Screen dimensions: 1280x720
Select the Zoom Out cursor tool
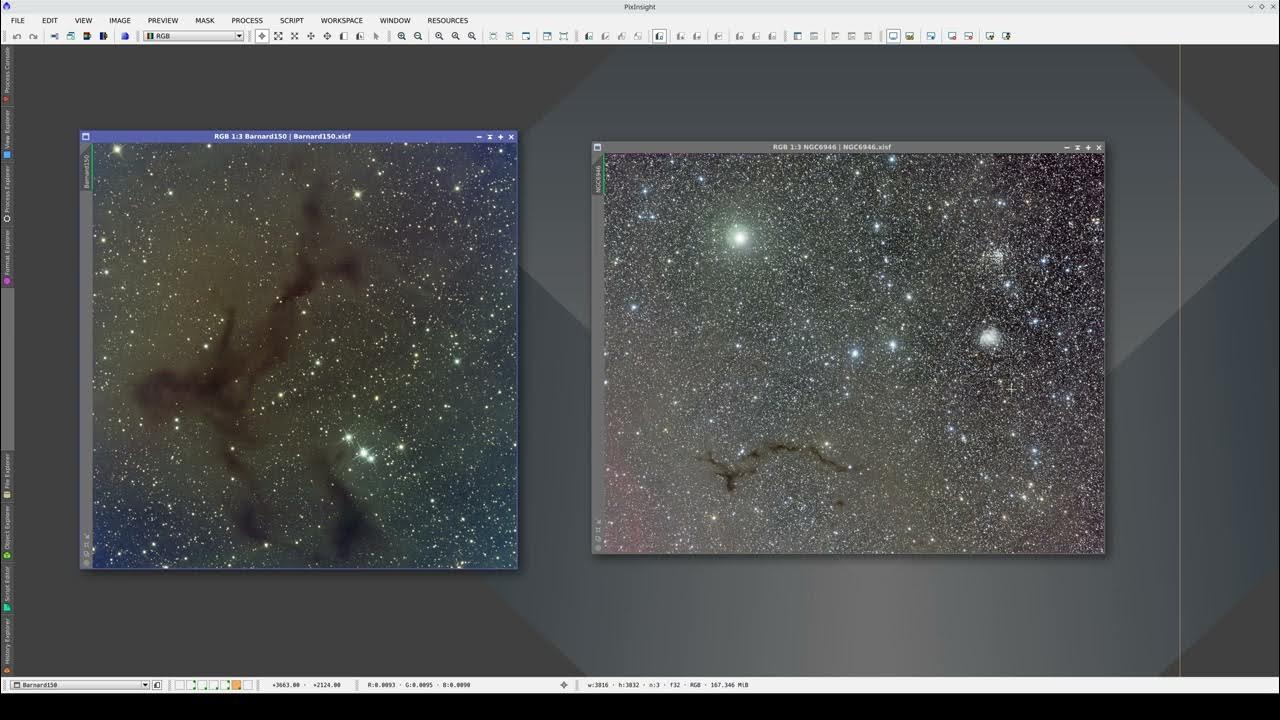click(x=294, y=36)
